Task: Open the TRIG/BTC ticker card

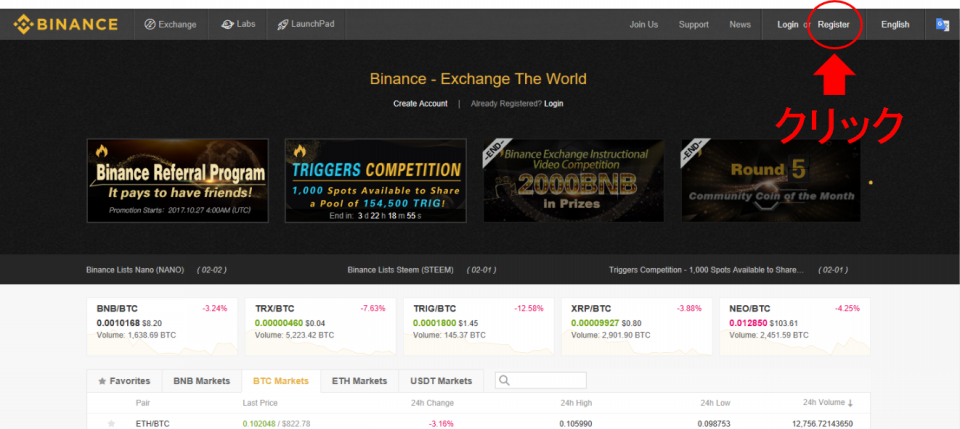Action: click(478, 326)
